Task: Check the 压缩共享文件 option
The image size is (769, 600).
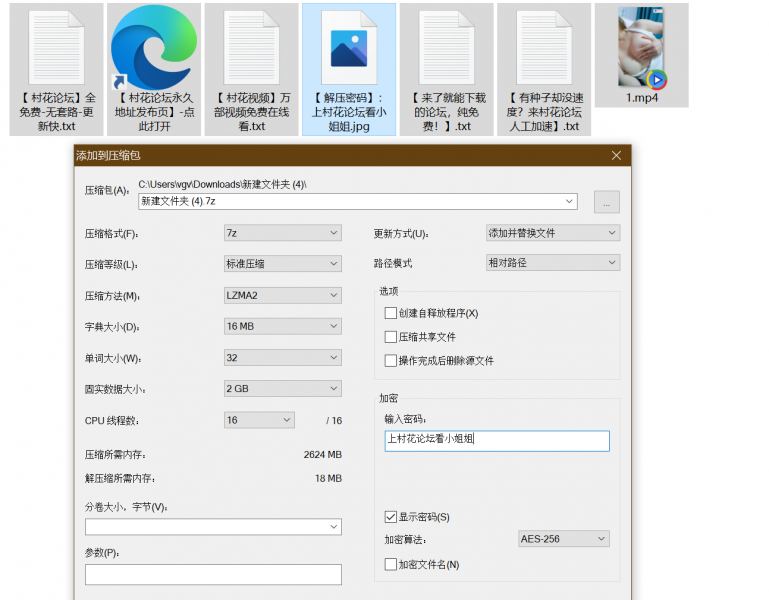Action: tap(391, 337)
